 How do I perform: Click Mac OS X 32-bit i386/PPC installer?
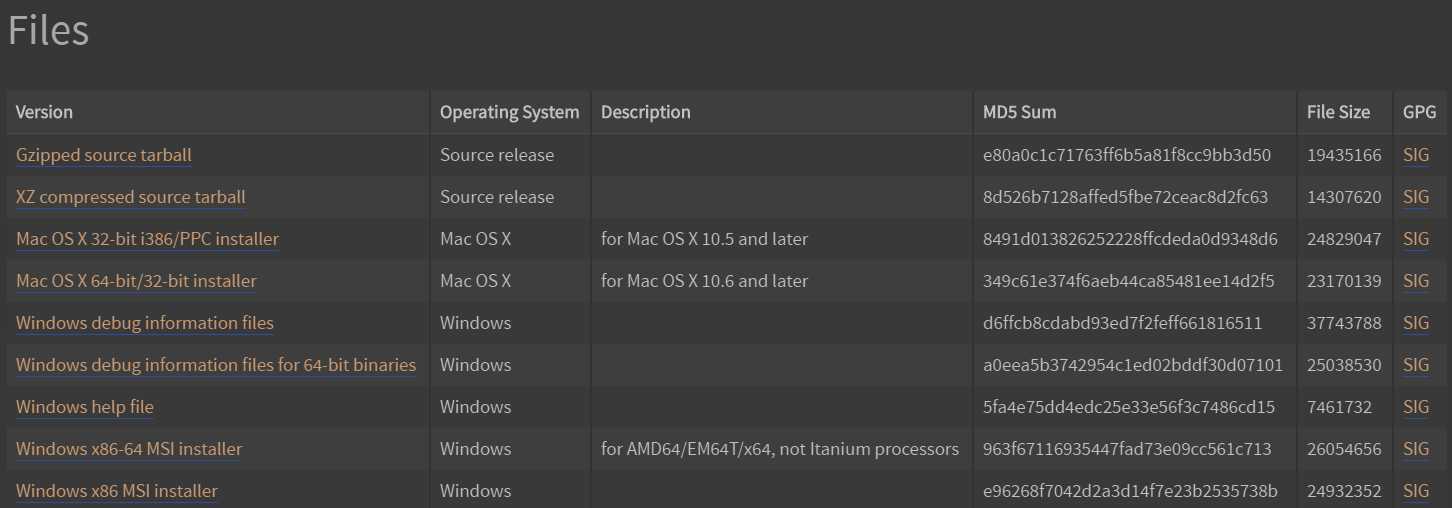[x=147, y=239]
